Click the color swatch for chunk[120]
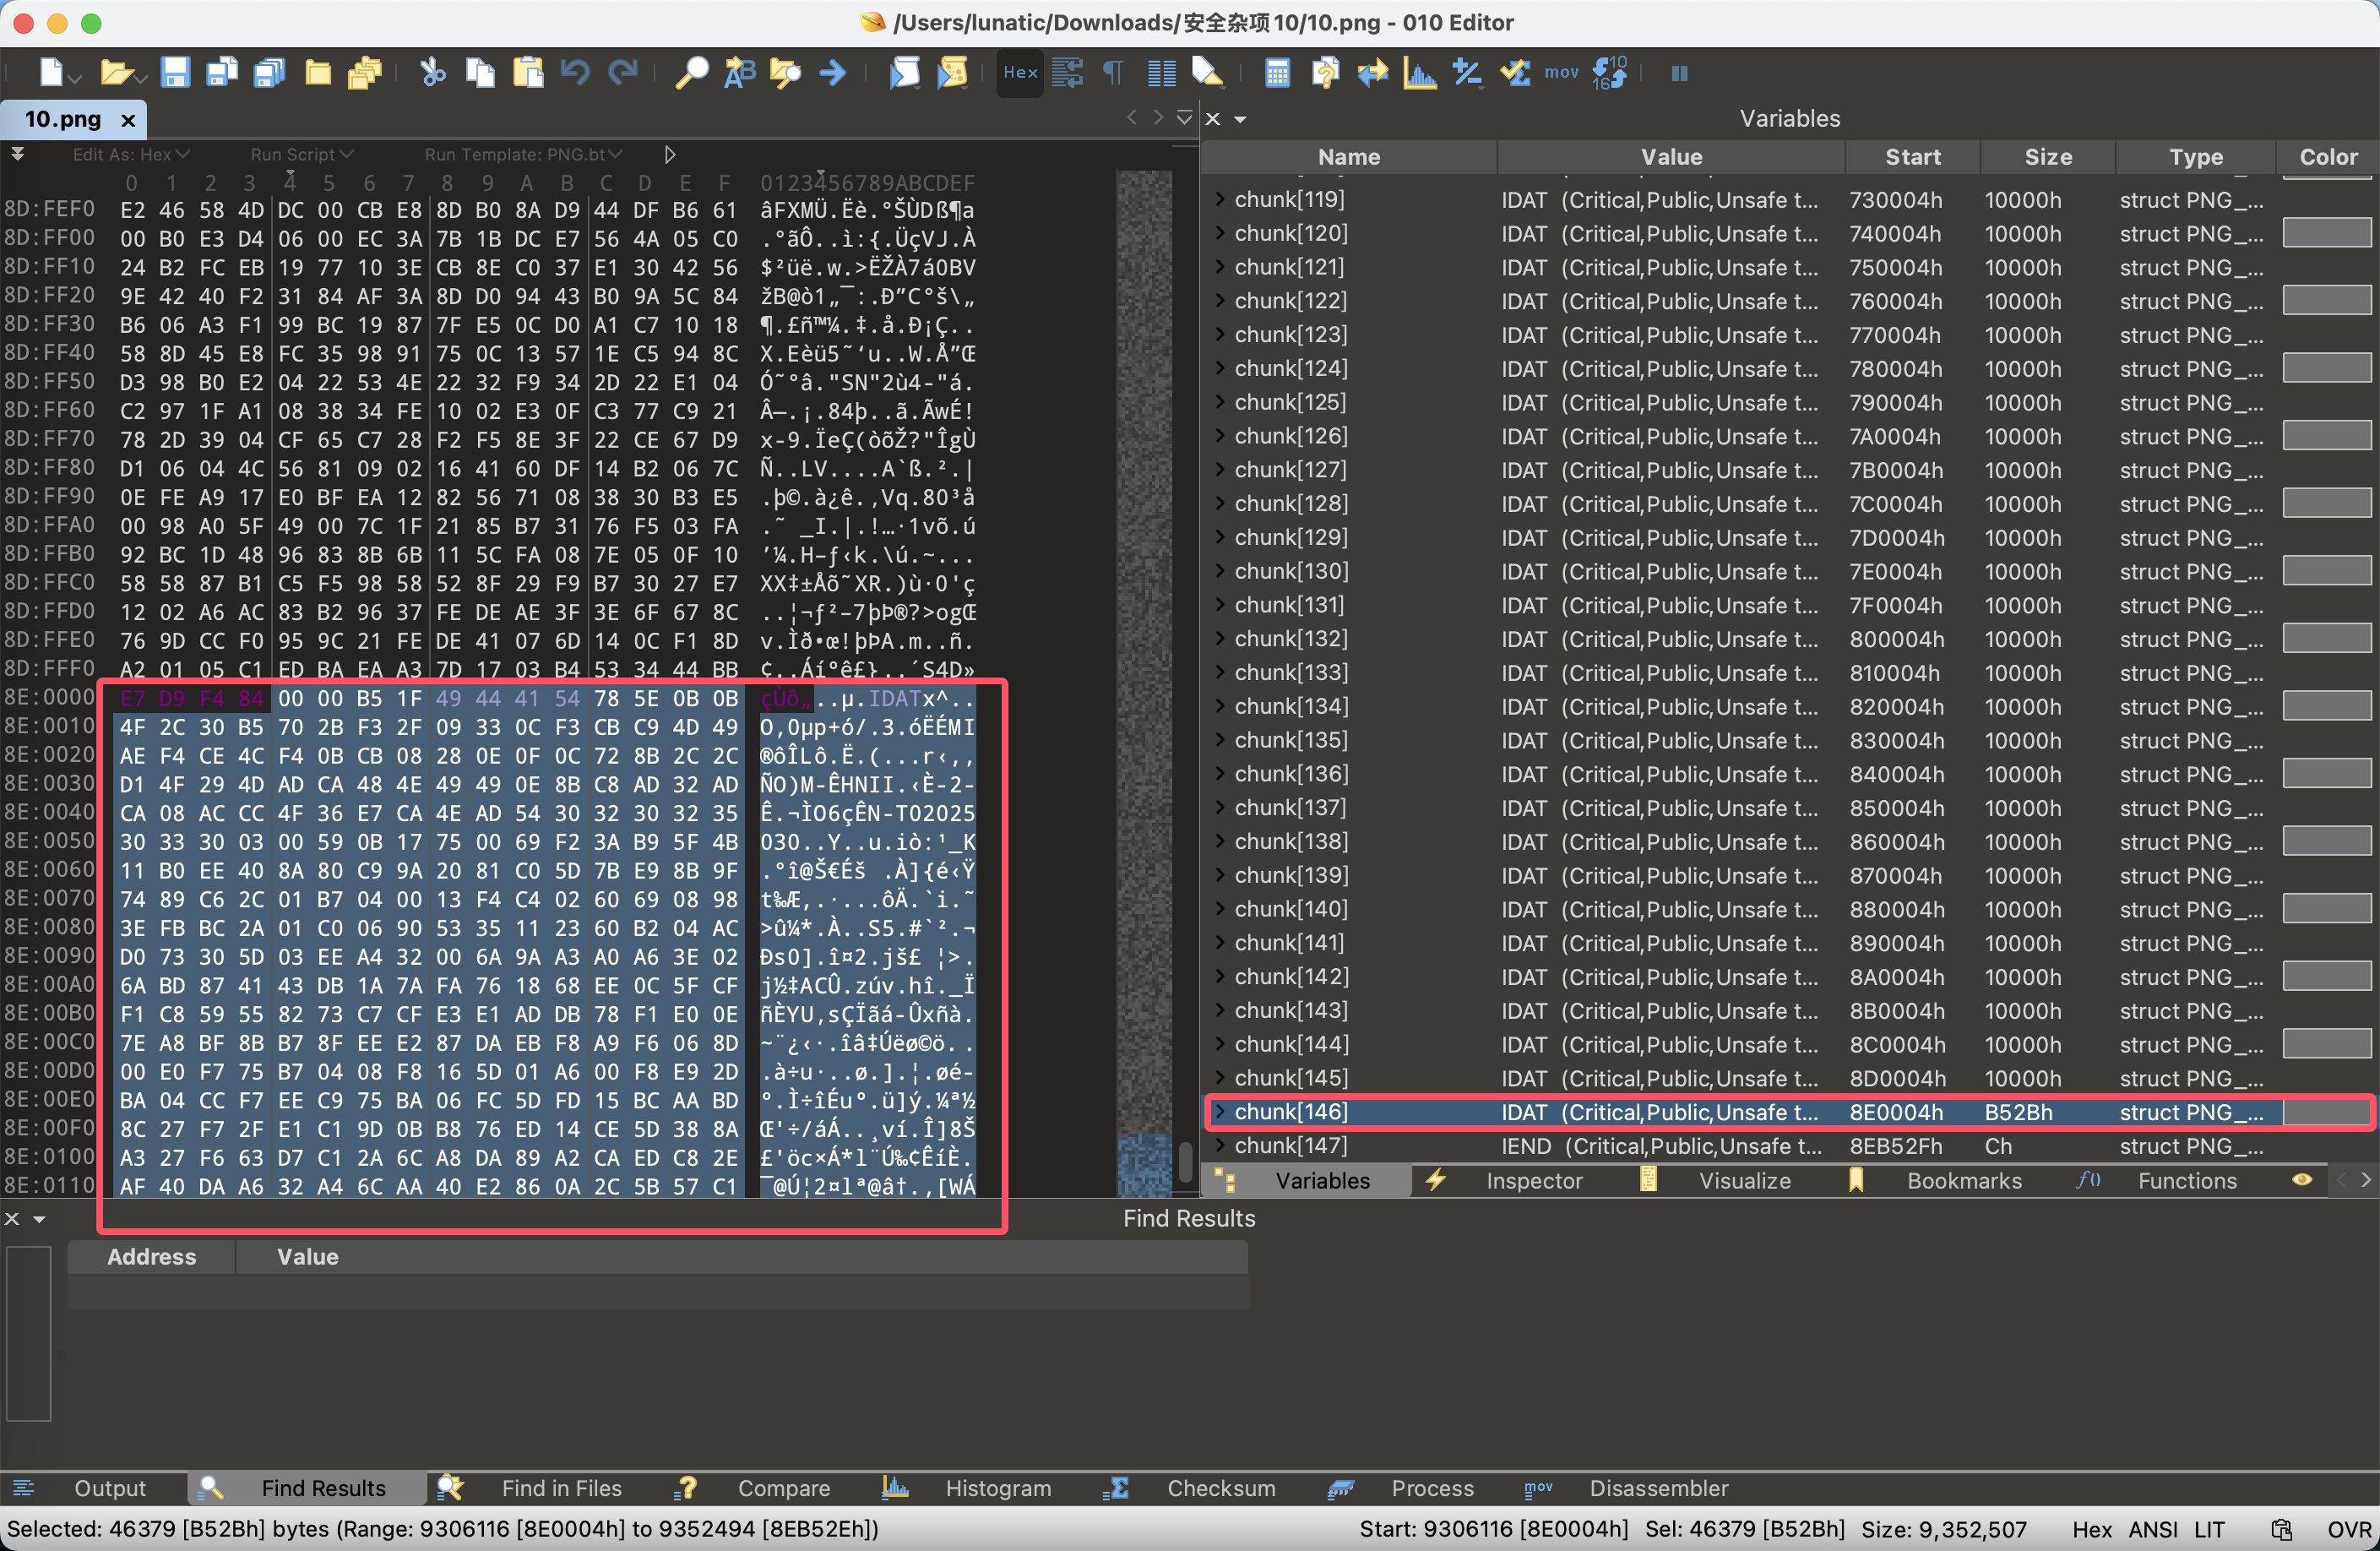The height and width of the screenshot is (1551, 2380). click(x=2326, y=233)
